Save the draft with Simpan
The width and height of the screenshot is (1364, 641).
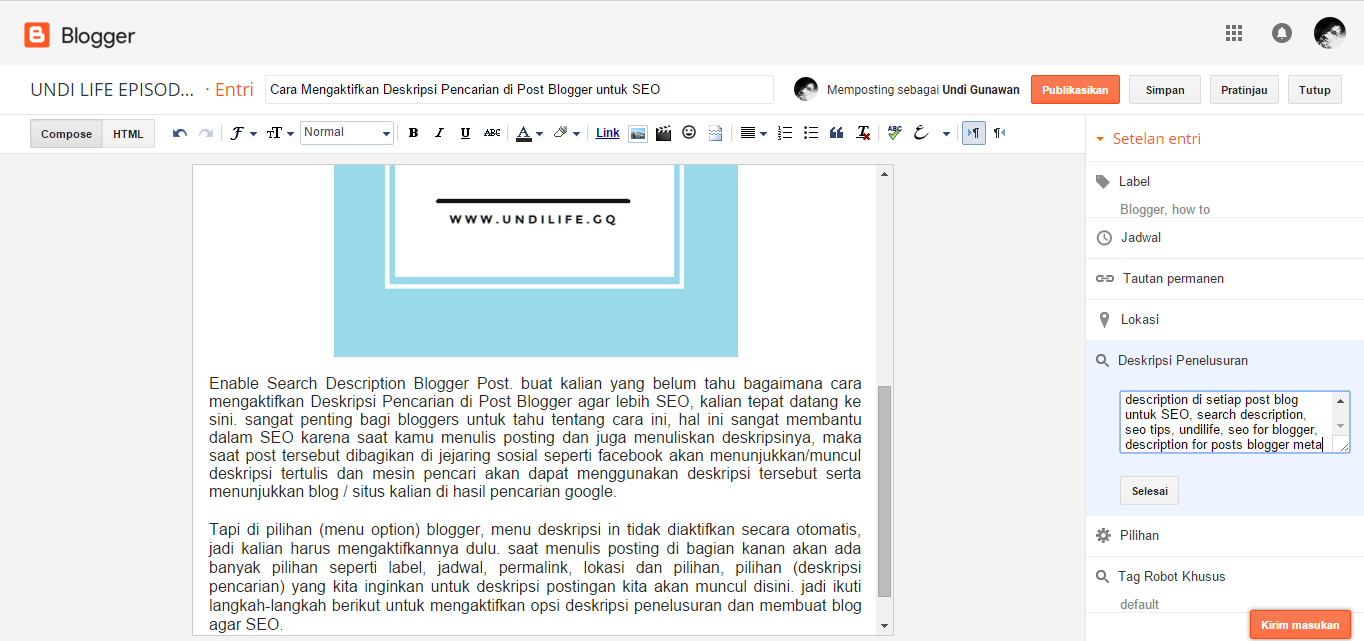tap(1165, 90)
